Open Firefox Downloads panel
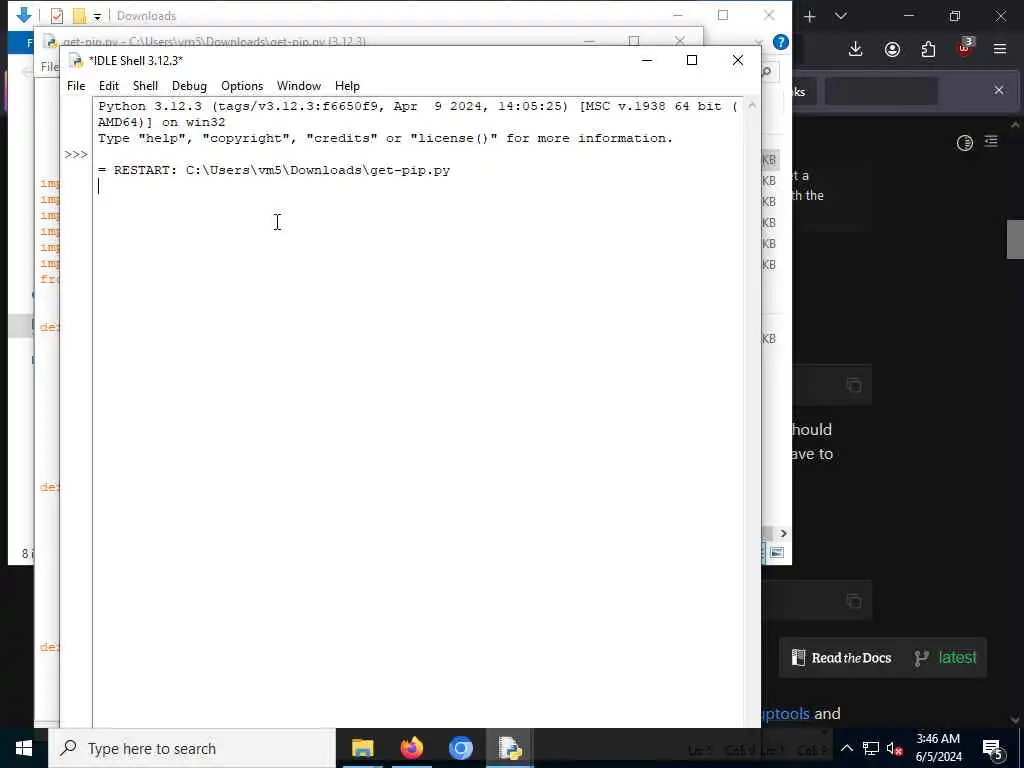The image size is (1024, 768). click(856, 50)
